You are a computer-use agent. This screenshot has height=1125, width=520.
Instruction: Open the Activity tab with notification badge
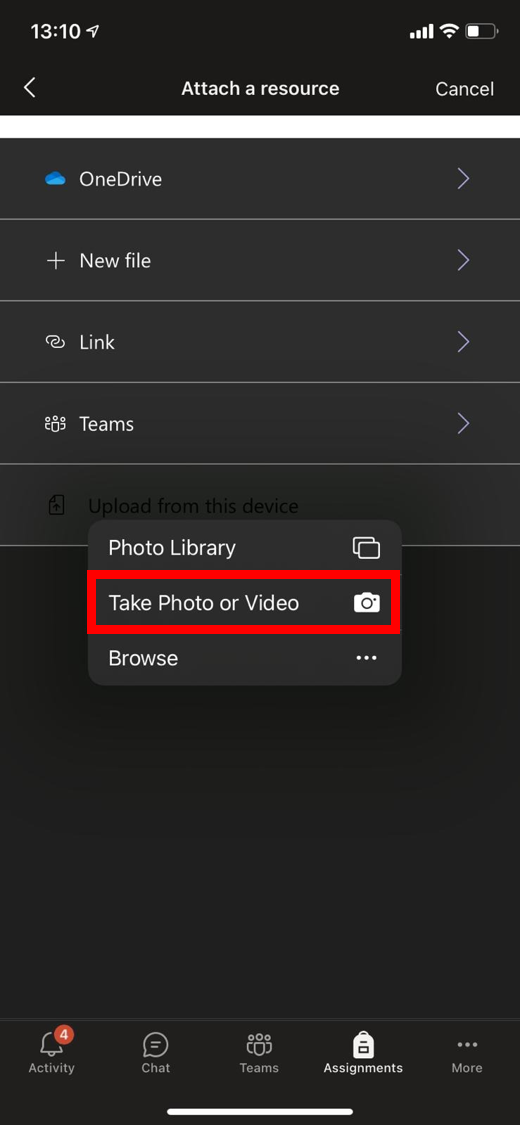(x=52, y=1052)
